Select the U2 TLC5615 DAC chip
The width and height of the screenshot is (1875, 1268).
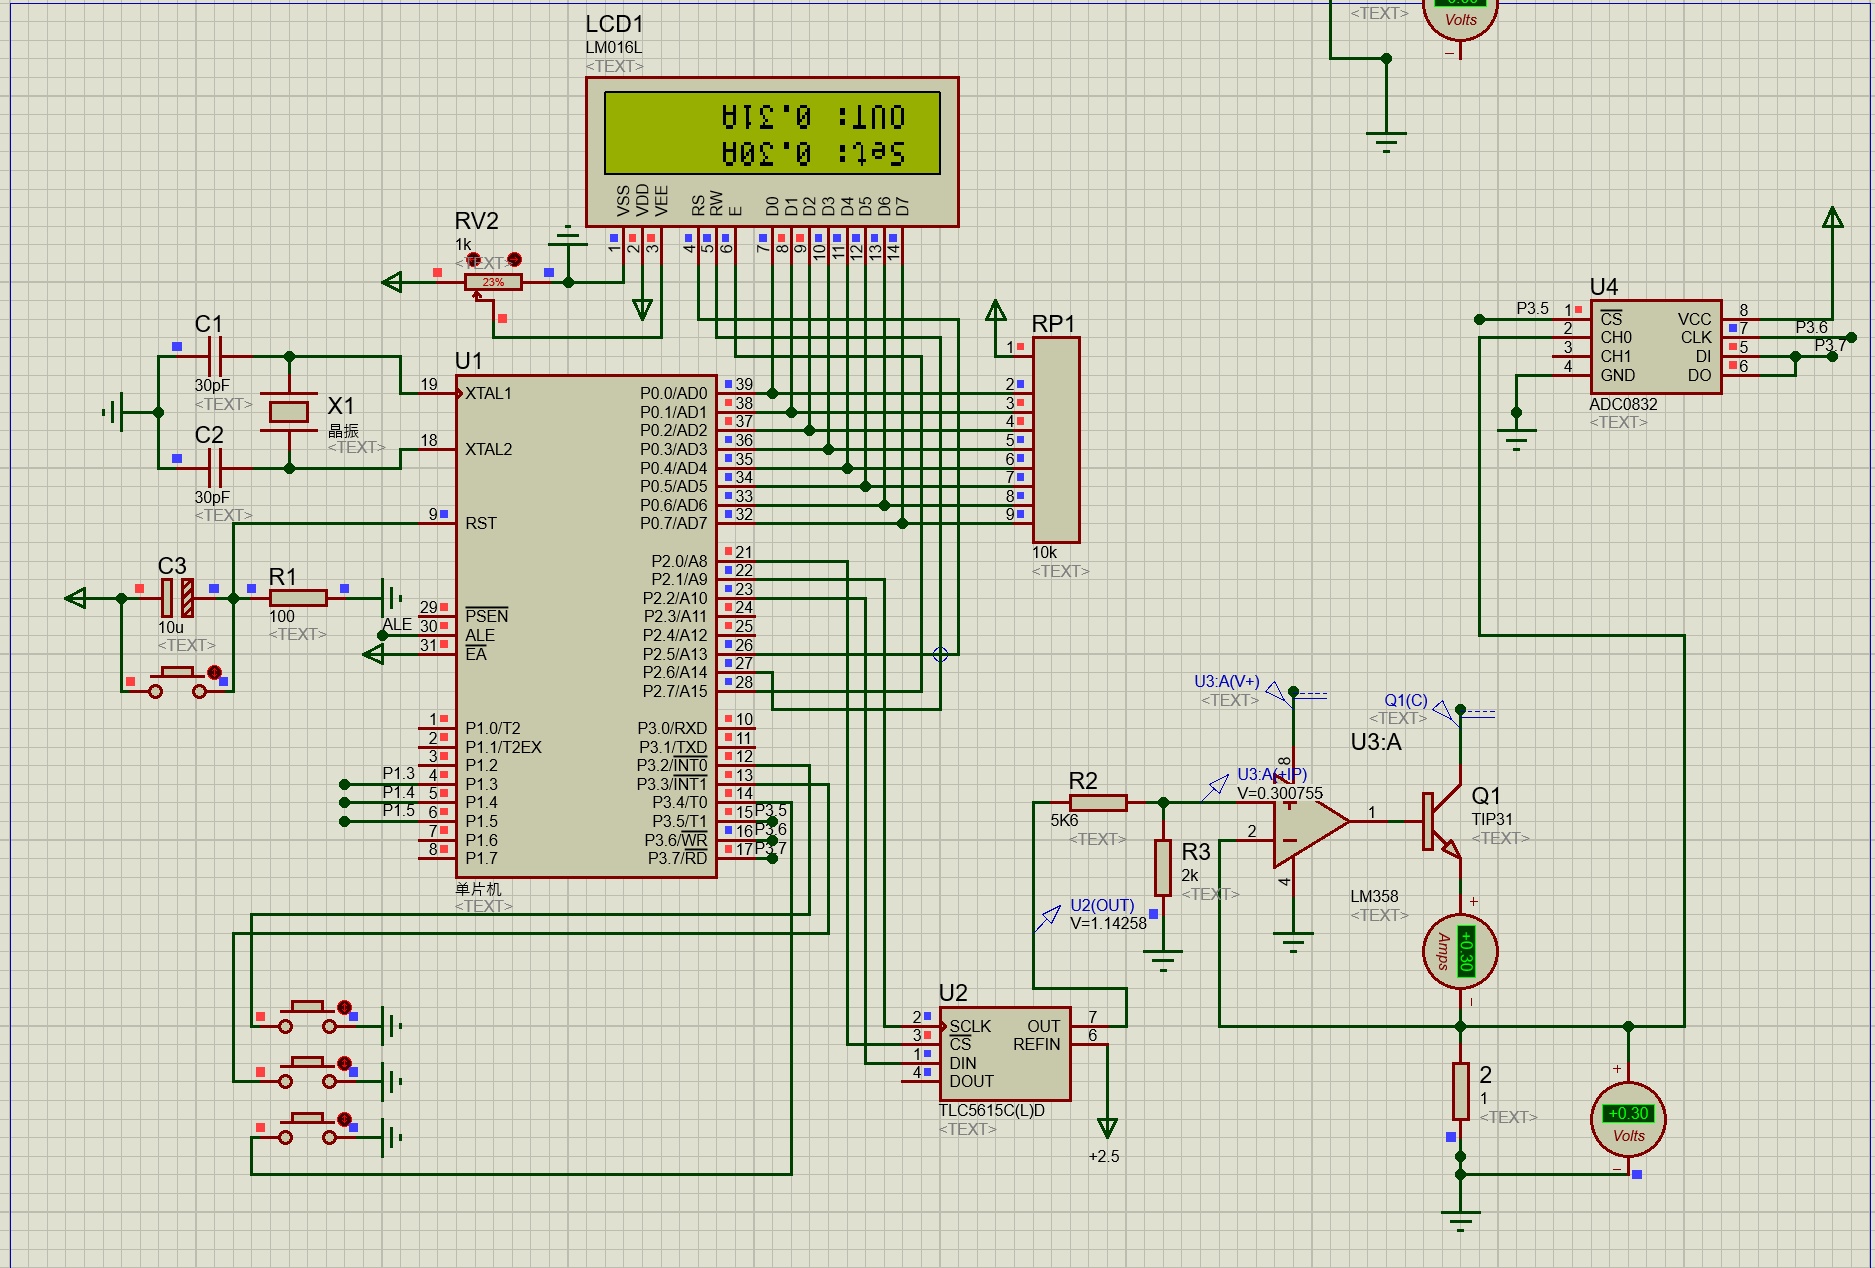1005,1053
